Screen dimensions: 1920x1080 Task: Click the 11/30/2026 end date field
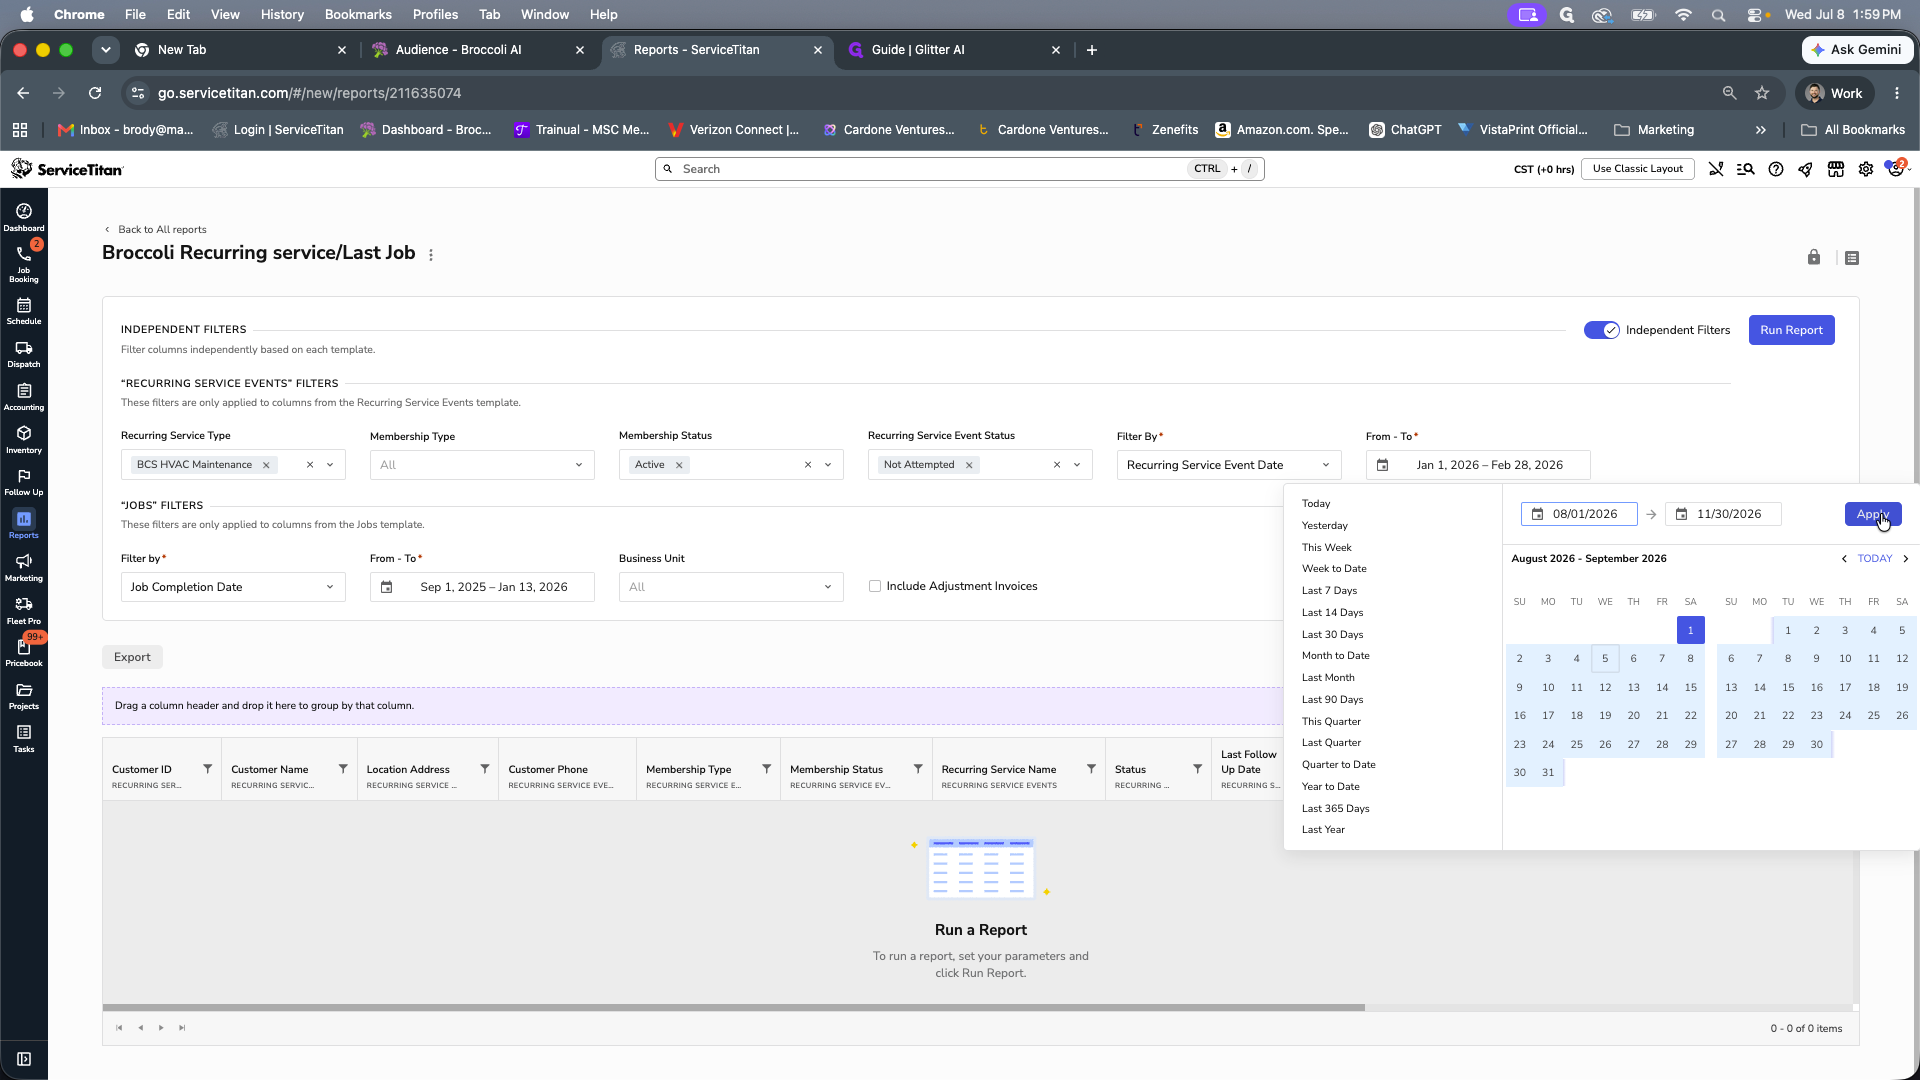click(x=1723, y=514)
